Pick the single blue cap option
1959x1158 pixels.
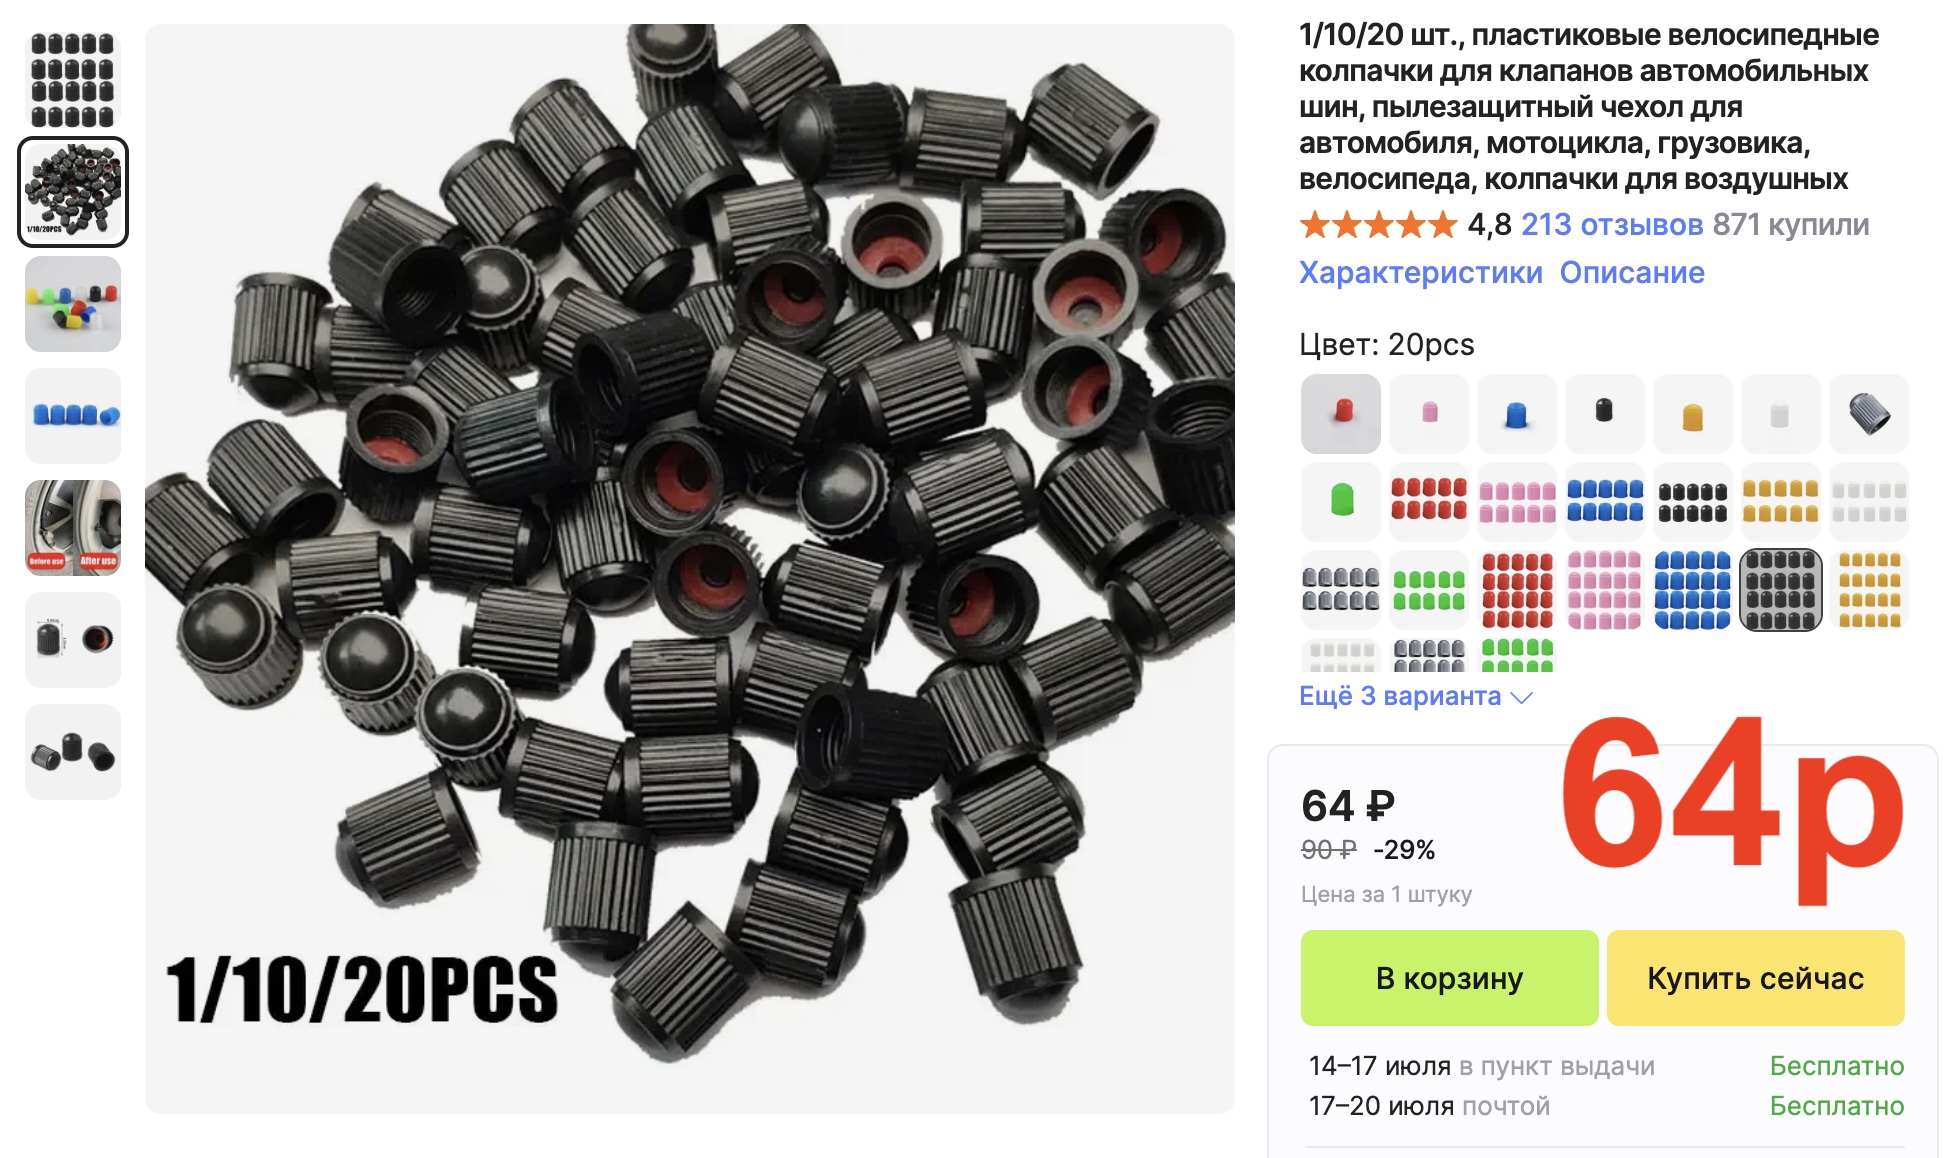(1516, 414)
